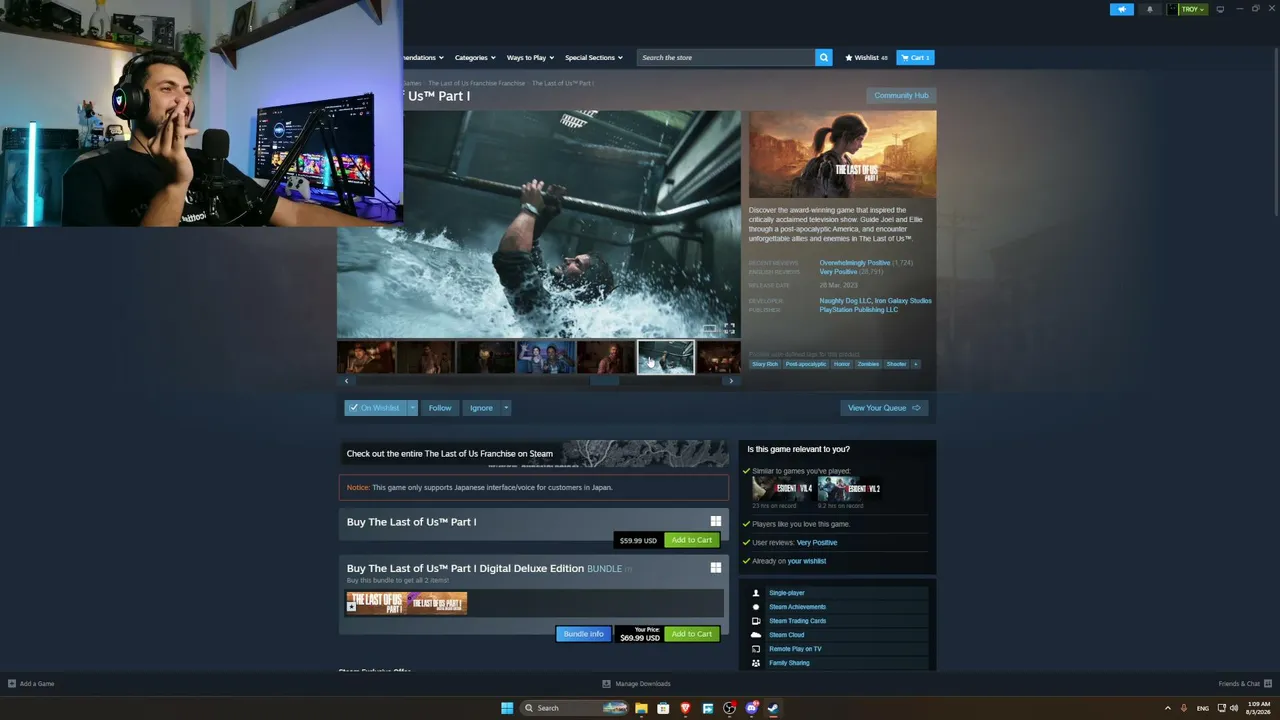
Task: Open PlayStation Publishing LLC publisher page
Action: [858, 310]
